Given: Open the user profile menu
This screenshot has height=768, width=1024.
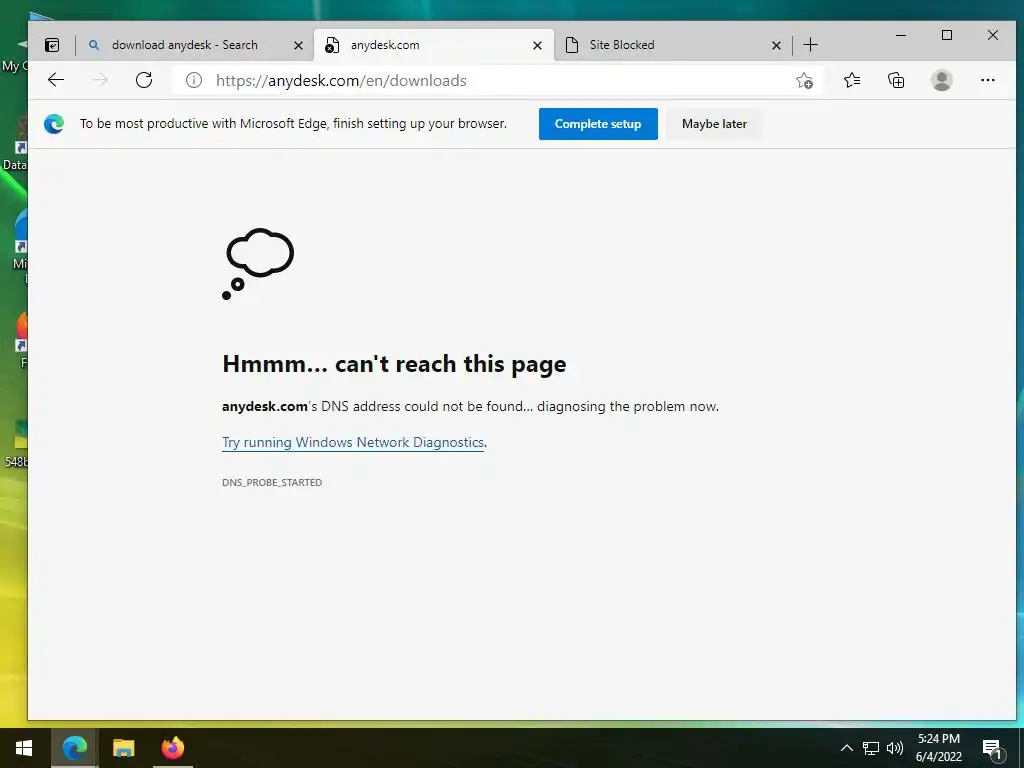Looking at the screenshot, I should (942, 80).
